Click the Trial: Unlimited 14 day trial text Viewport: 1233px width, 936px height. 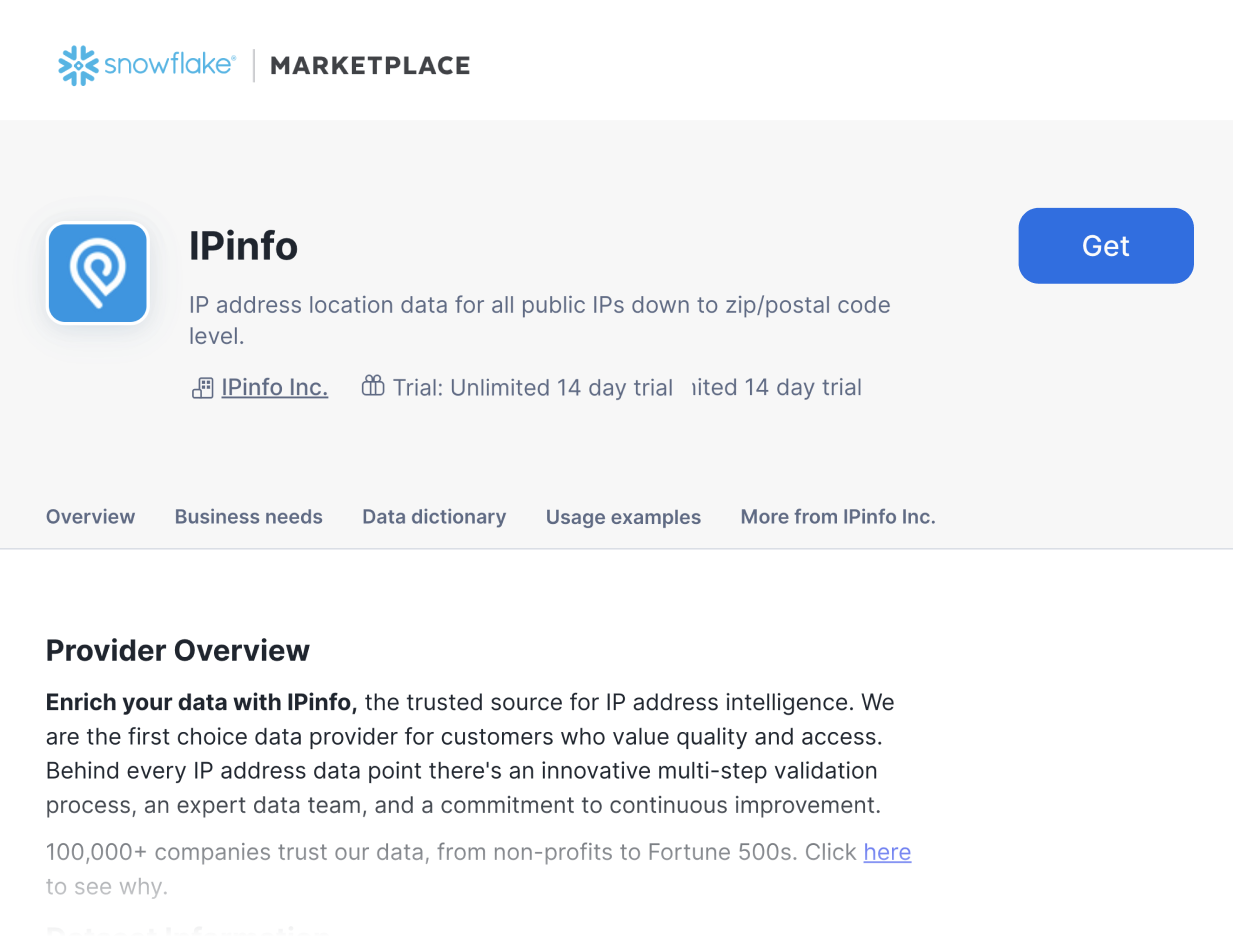[x=531, y=387]
